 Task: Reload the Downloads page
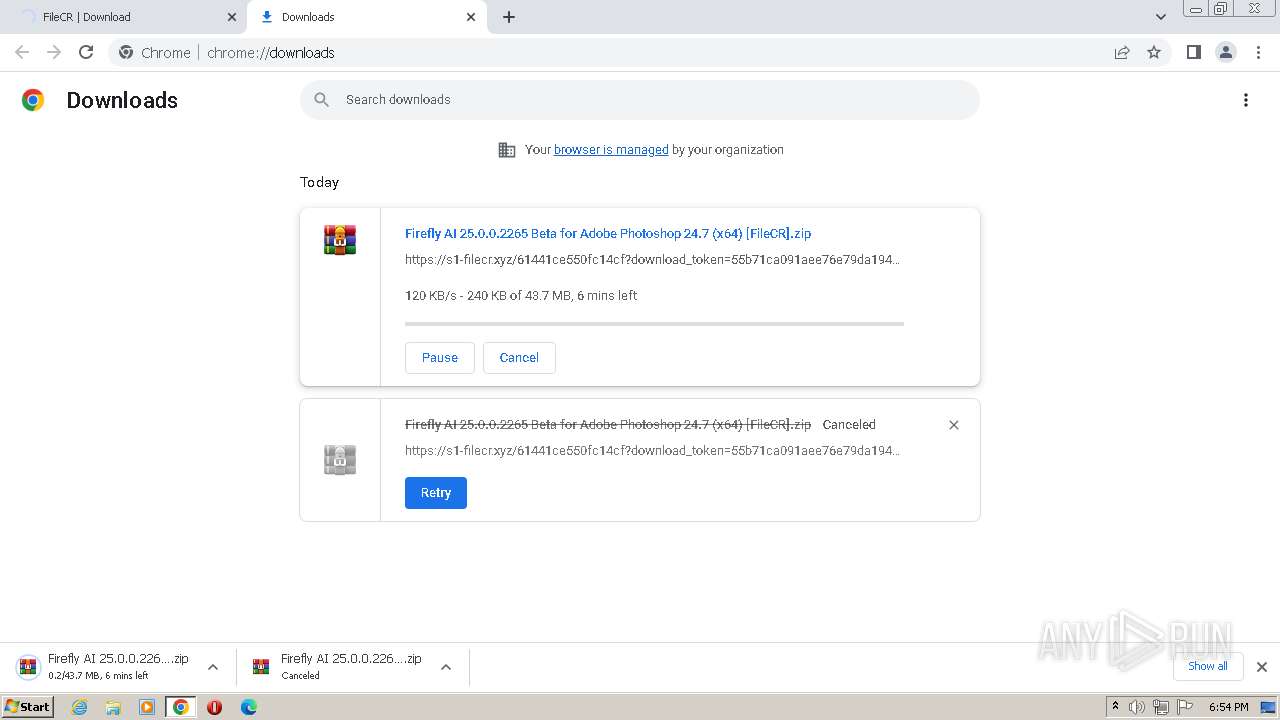86,52
